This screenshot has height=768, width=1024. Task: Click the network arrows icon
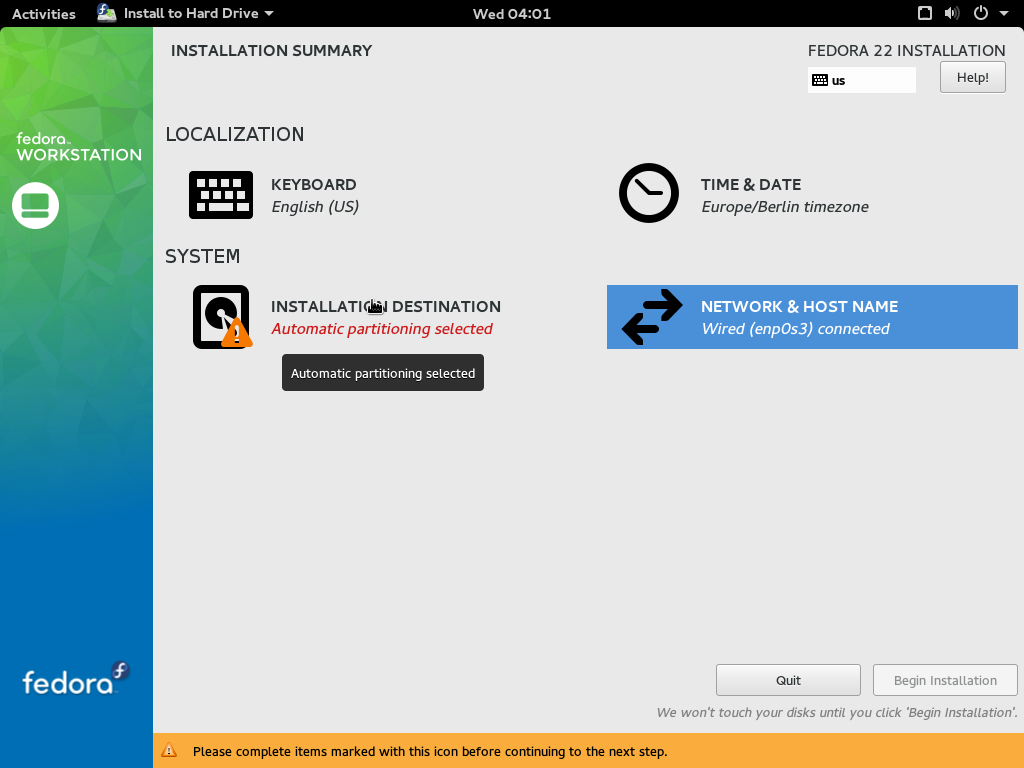[x=652, y=317]
